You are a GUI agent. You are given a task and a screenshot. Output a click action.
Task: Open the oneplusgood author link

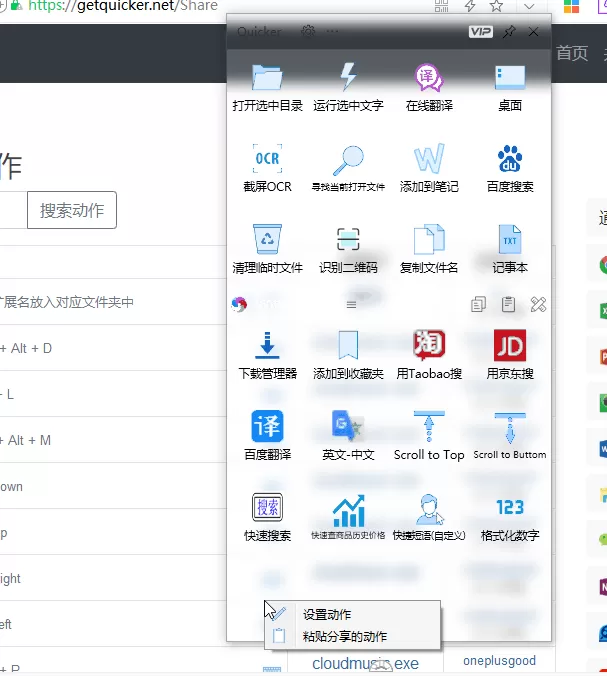coord(499,660)
